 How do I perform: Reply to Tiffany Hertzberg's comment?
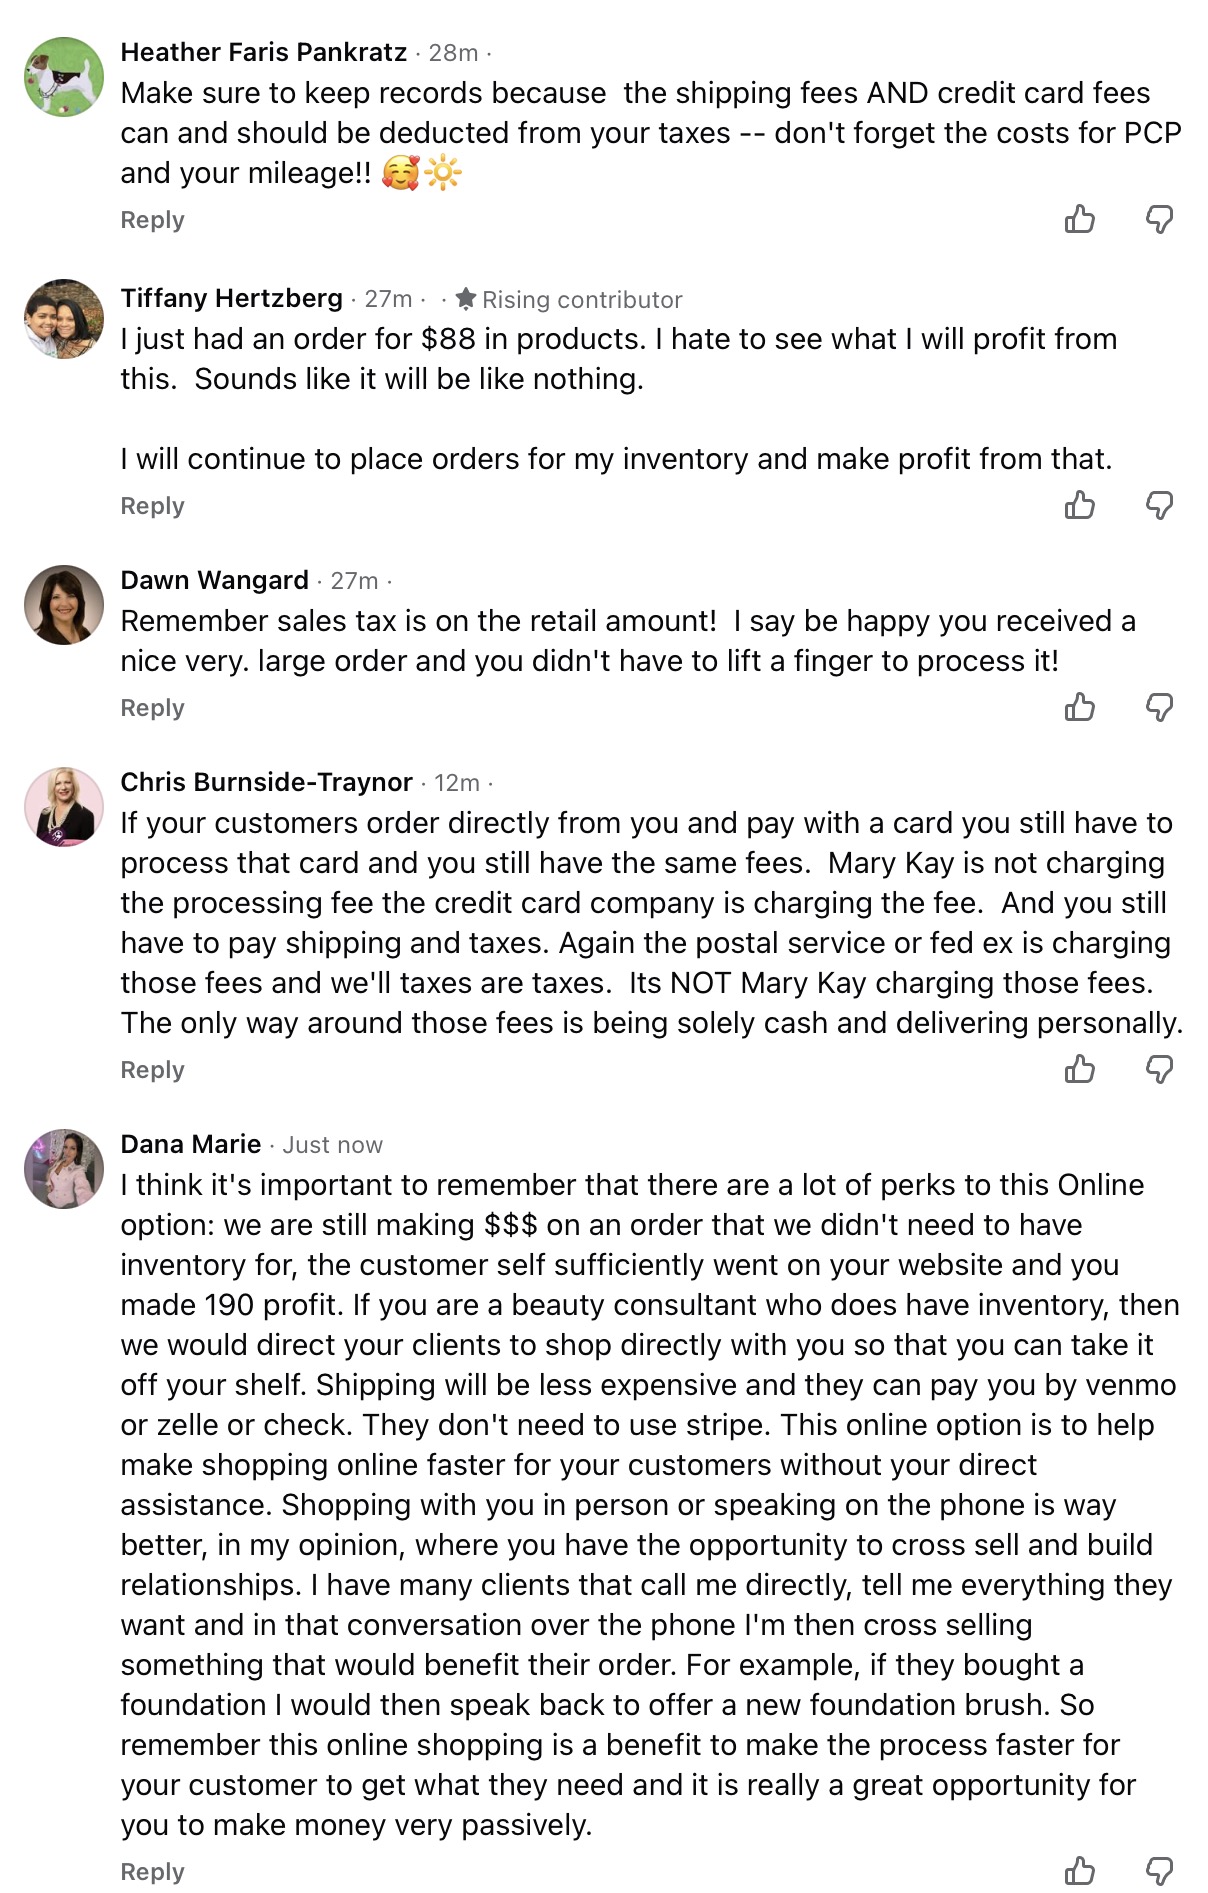[x=152, y=506]
